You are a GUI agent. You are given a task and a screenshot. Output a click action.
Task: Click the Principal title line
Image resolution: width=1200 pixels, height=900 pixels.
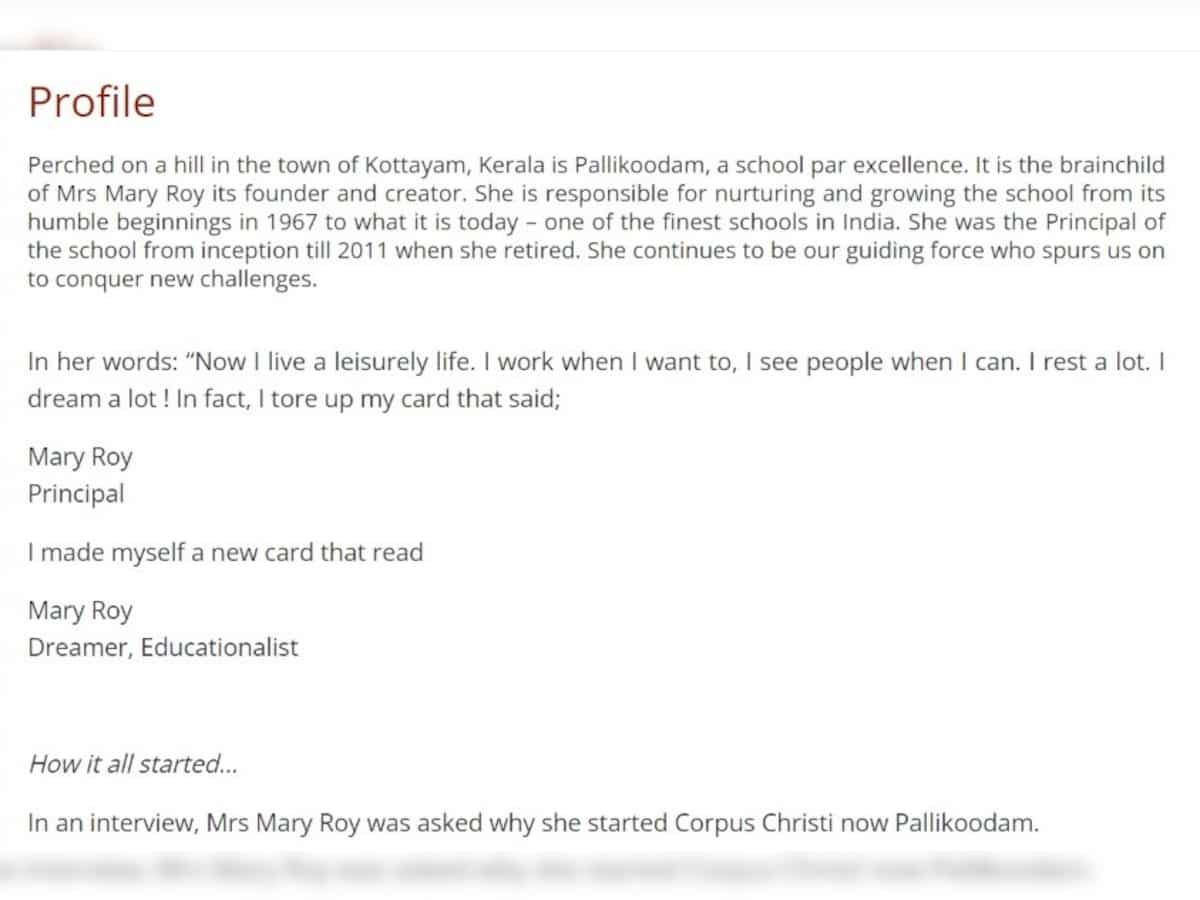click(x=76, y=494)
